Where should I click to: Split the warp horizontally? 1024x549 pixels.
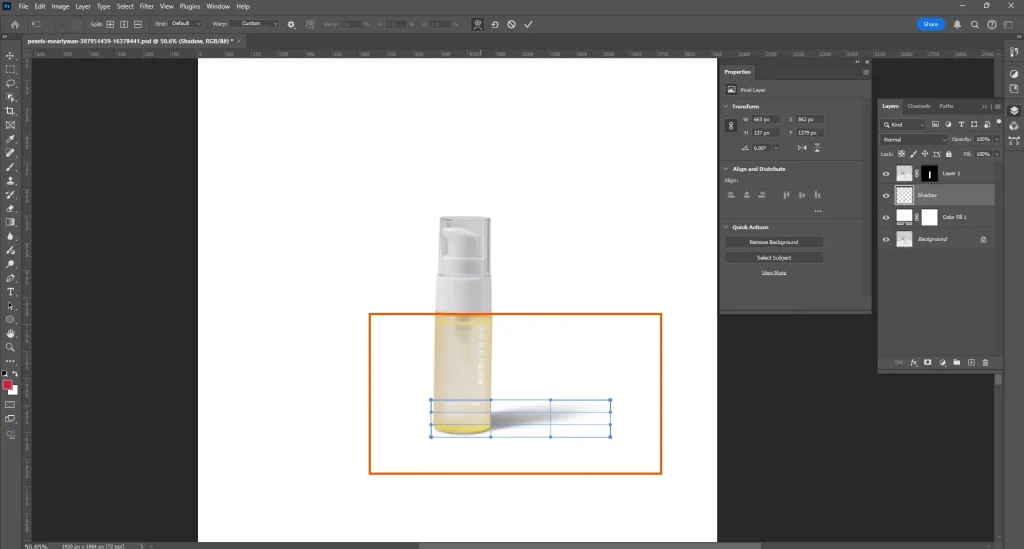pyautogui.click(x=138, y=24)
